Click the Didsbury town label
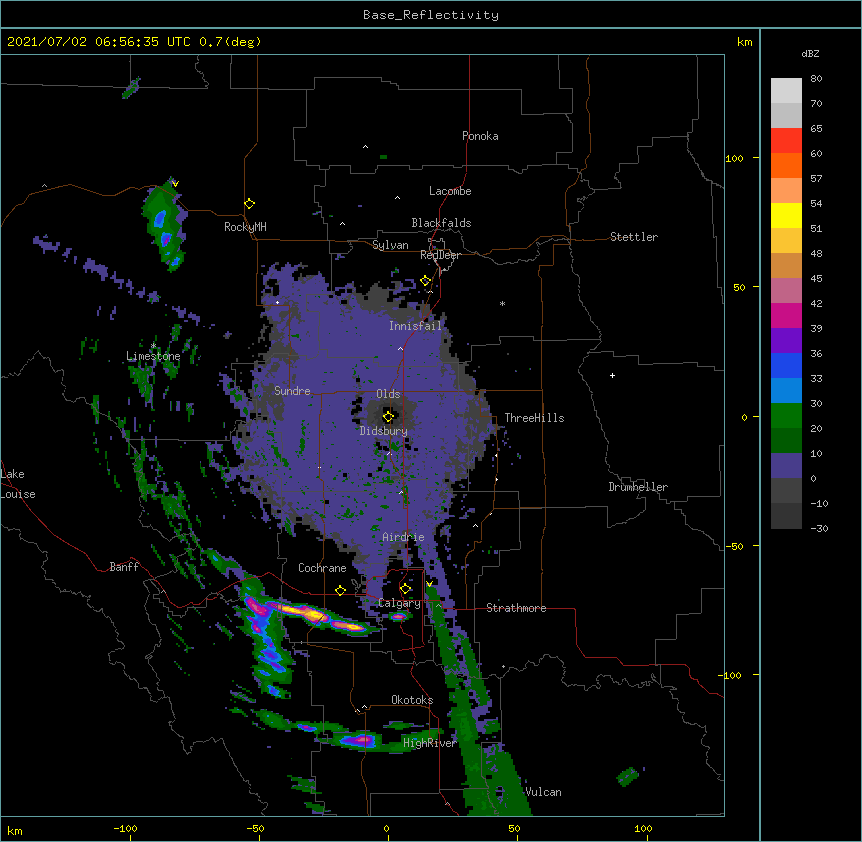Screen dimensions: 862x842 384,431
